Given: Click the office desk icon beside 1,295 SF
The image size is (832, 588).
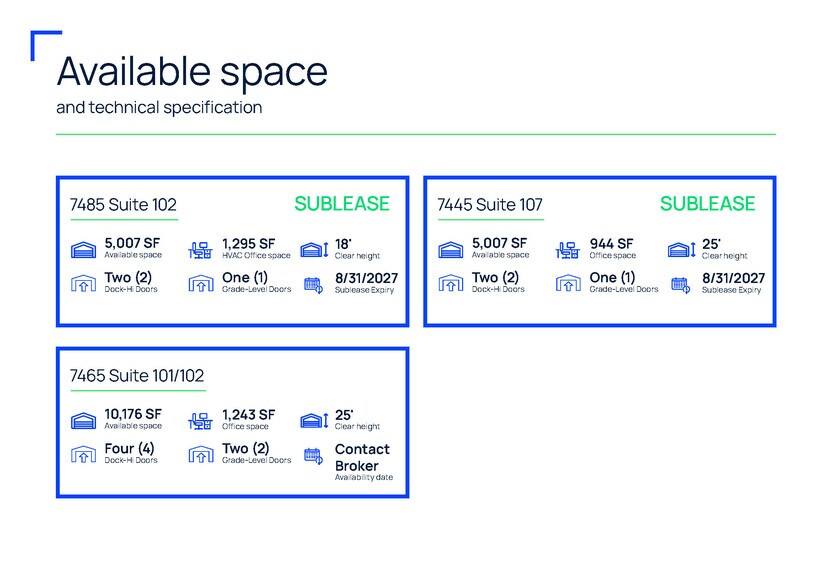Looking at the screenshot, I should tap(200, 250).
